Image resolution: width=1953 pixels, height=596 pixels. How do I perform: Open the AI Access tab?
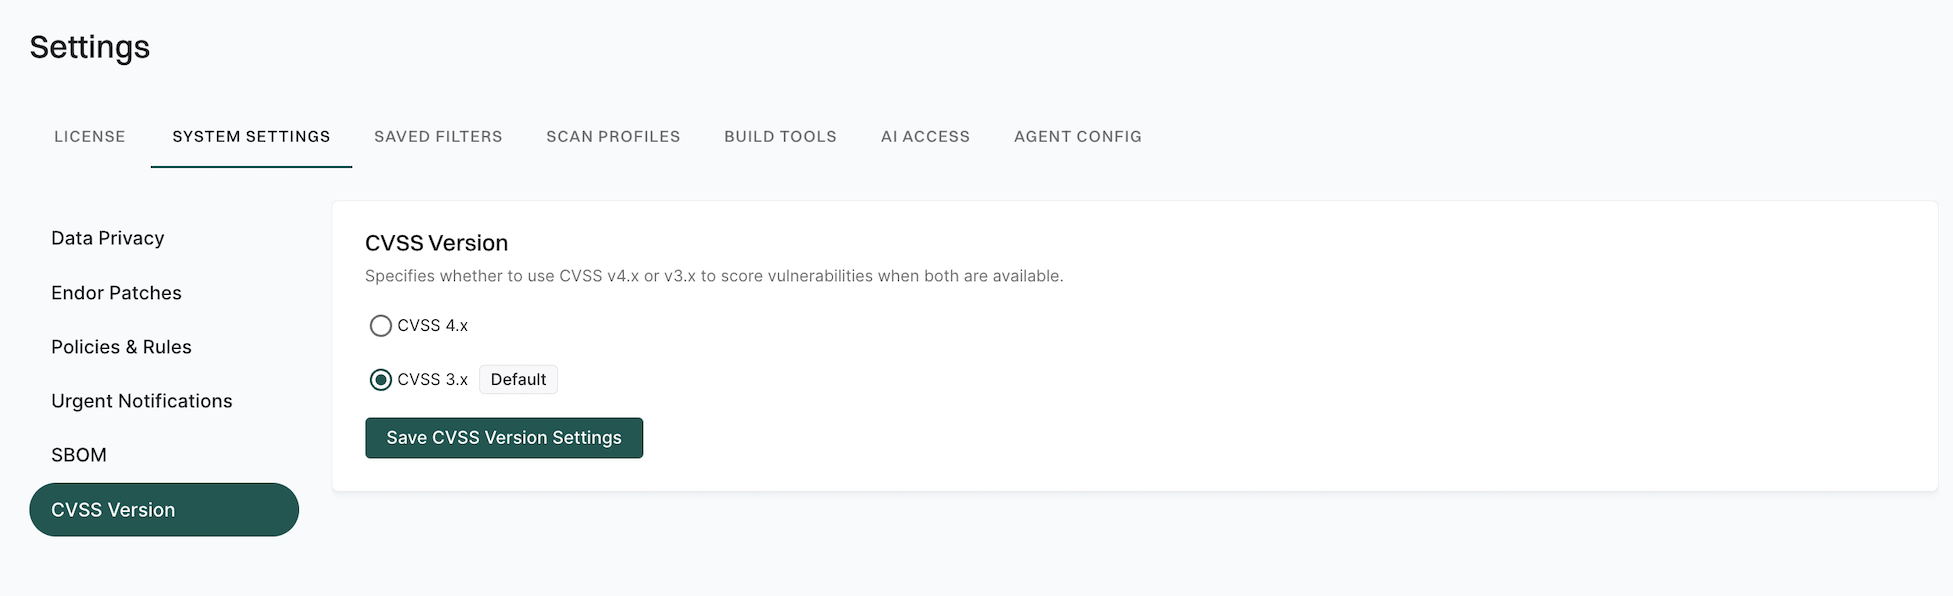[925, 137]
